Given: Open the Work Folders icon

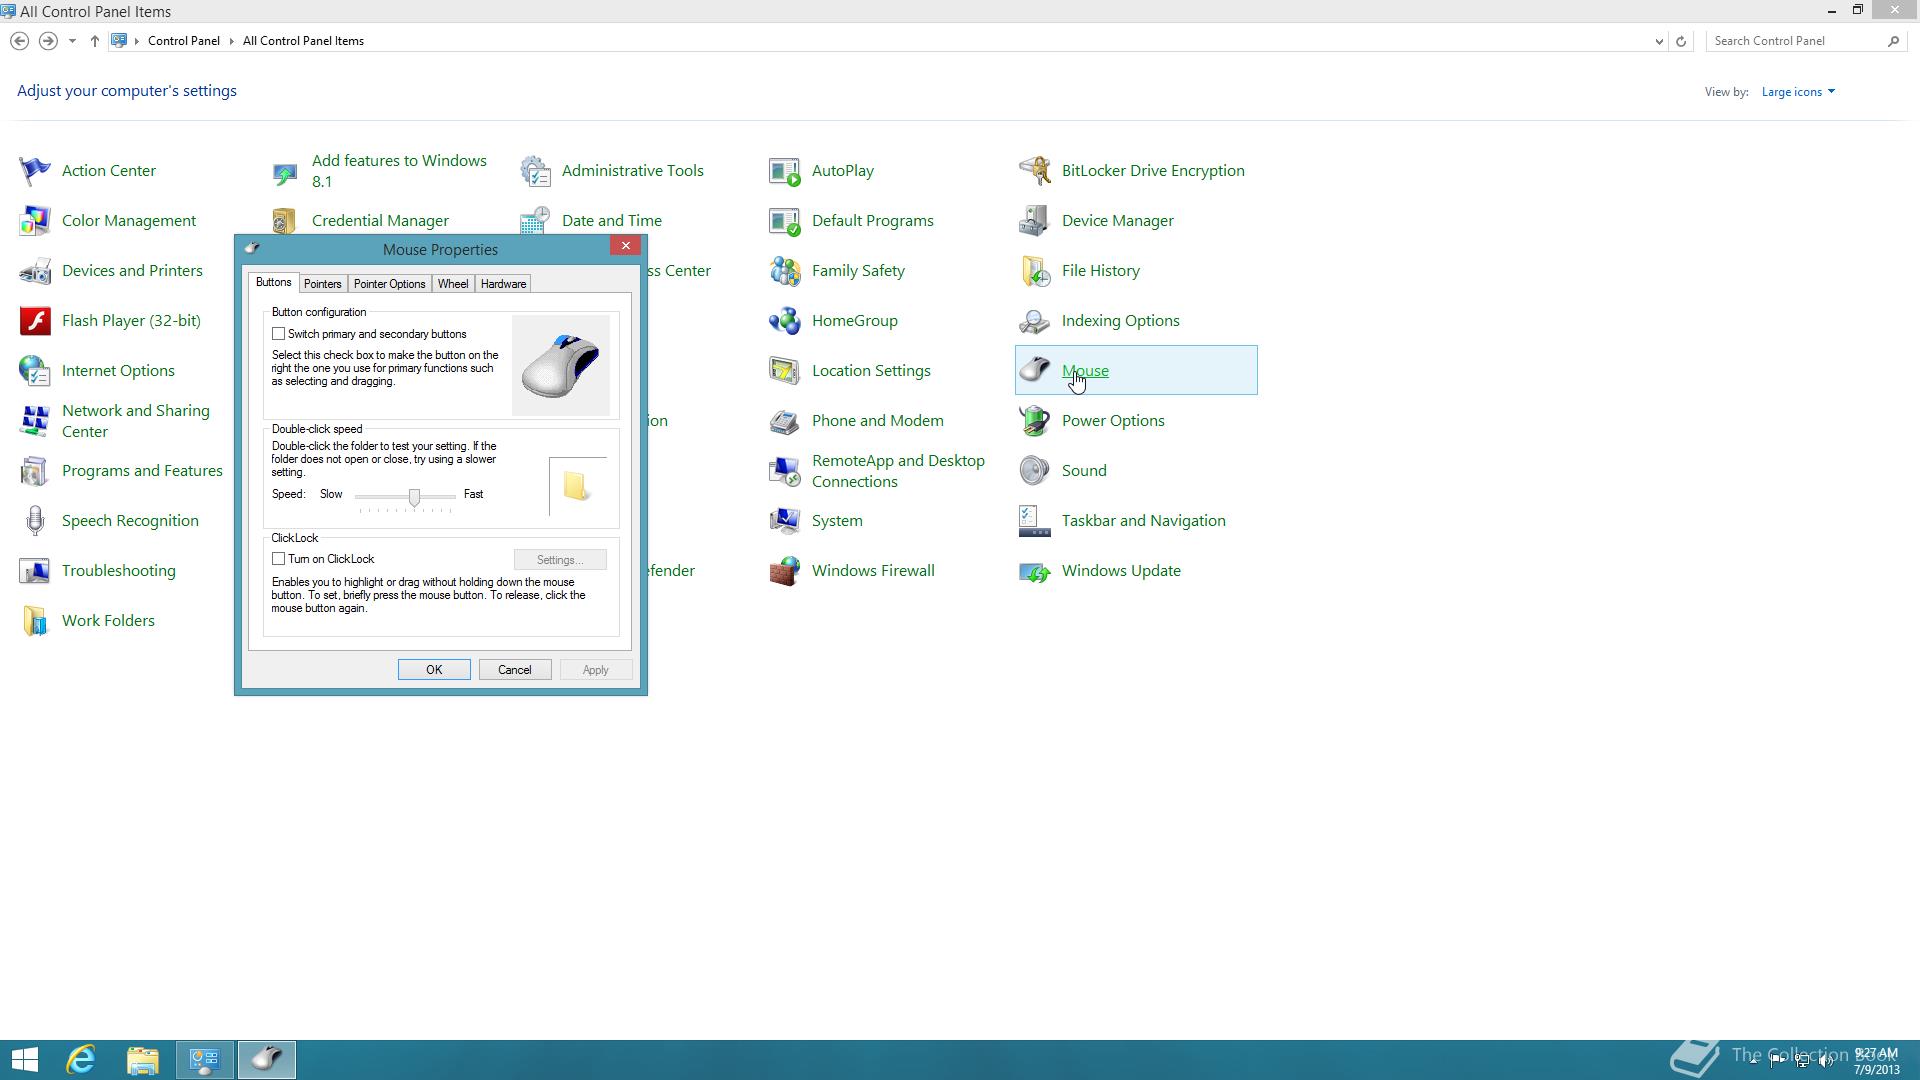Looking at the screenshot, I should [35, 621].
